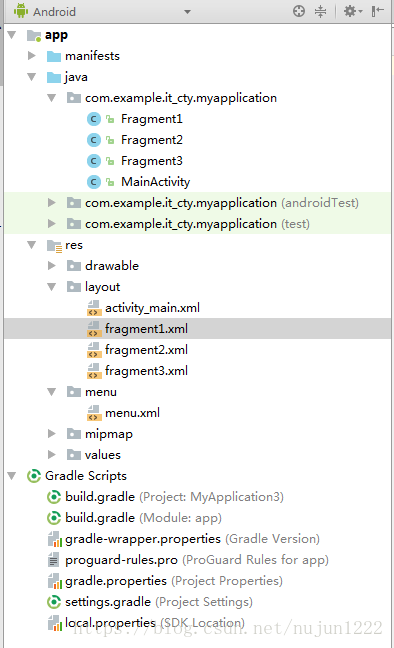394x648 pixels.
Task: Expand the mipmap folder
Action: point(51,434)
